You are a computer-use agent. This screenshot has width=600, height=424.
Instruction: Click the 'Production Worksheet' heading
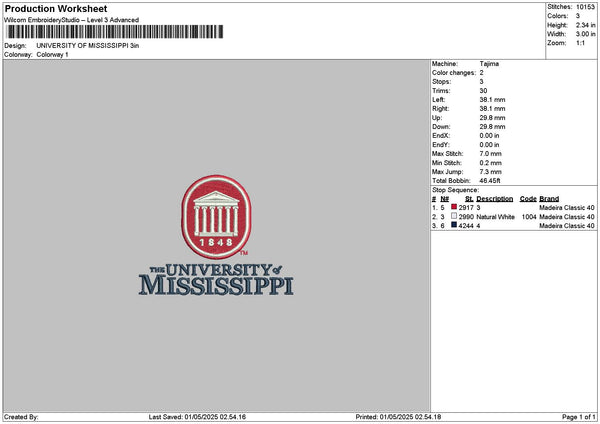[56, 8]
